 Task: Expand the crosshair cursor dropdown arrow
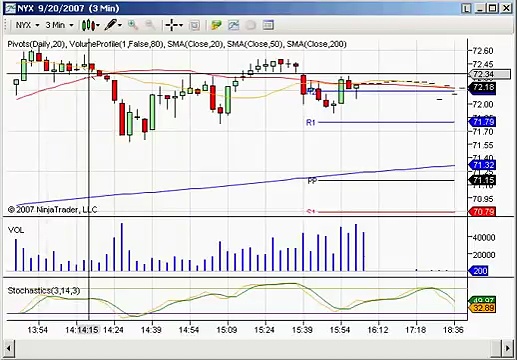tap(181, 25)
